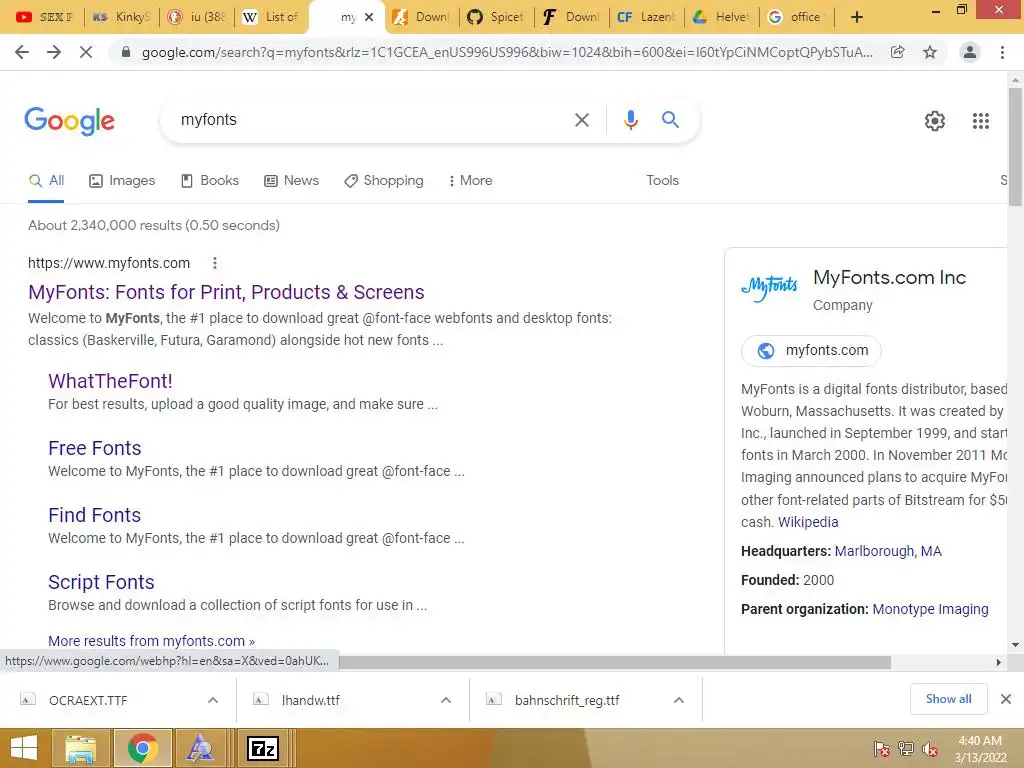Open the Chrome profile avatar
Screen dimensions: 1024x768
970,52
